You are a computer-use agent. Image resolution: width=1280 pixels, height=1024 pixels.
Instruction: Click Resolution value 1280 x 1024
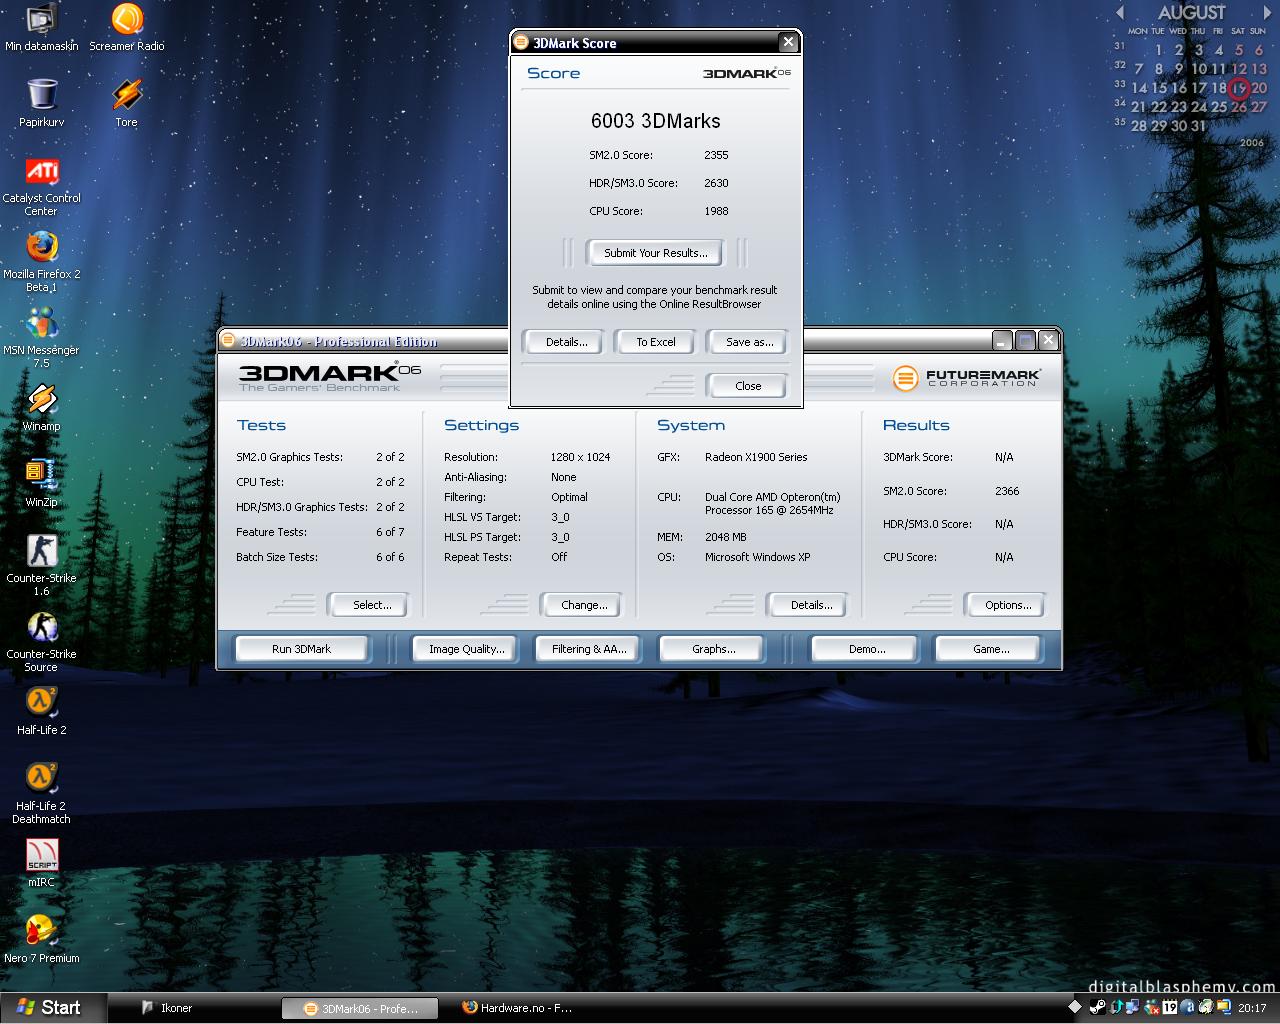tap(580, 457)
